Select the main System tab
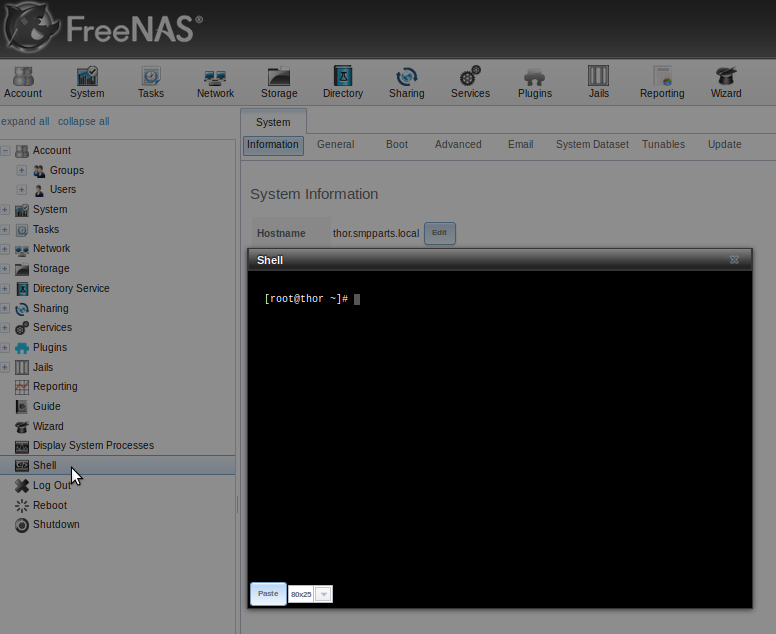 [273, 122]
